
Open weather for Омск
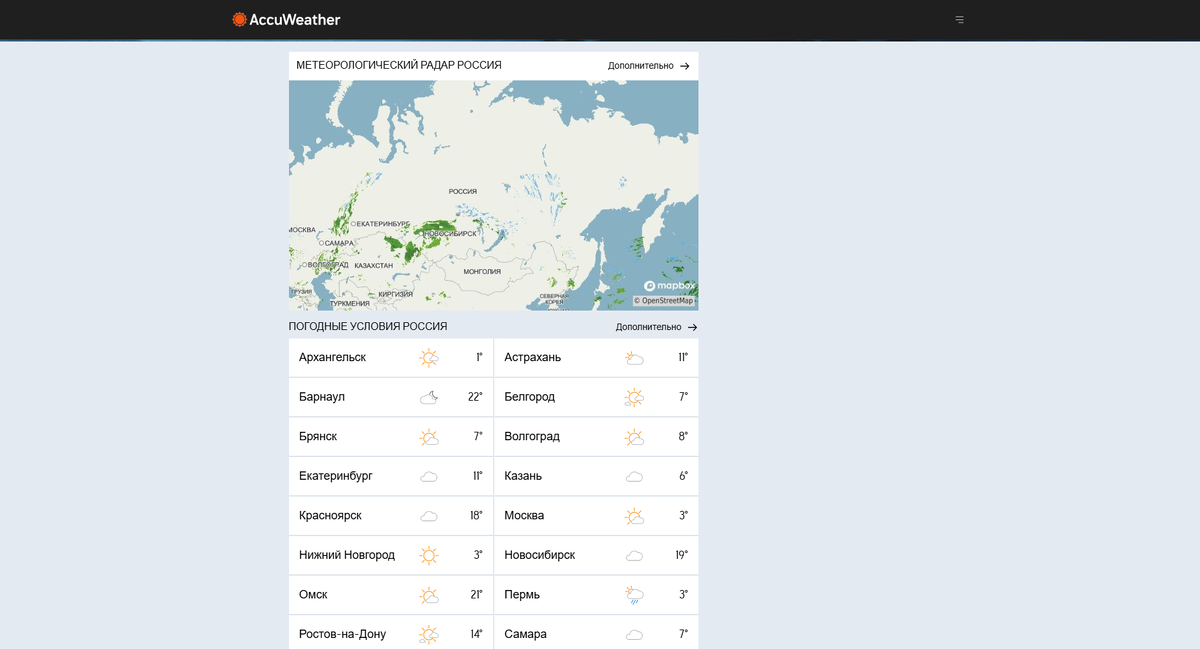click(x=391, y=595)
